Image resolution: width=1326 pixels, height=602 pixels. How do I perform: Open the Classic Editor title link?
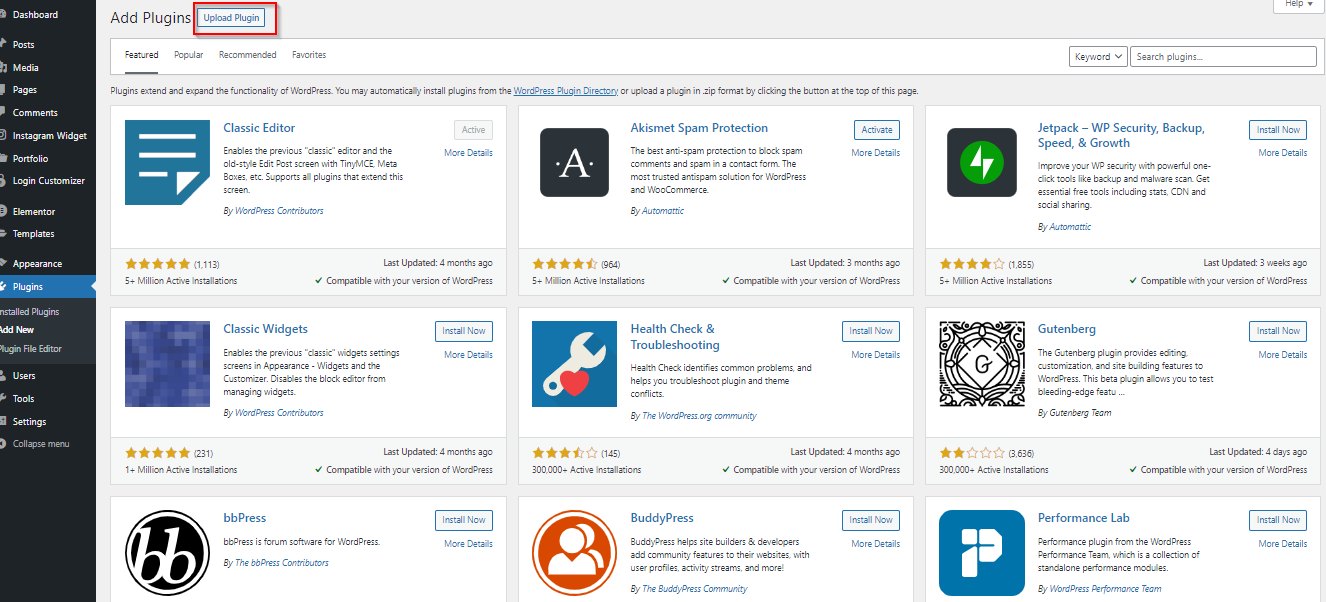tap(260, 128)
